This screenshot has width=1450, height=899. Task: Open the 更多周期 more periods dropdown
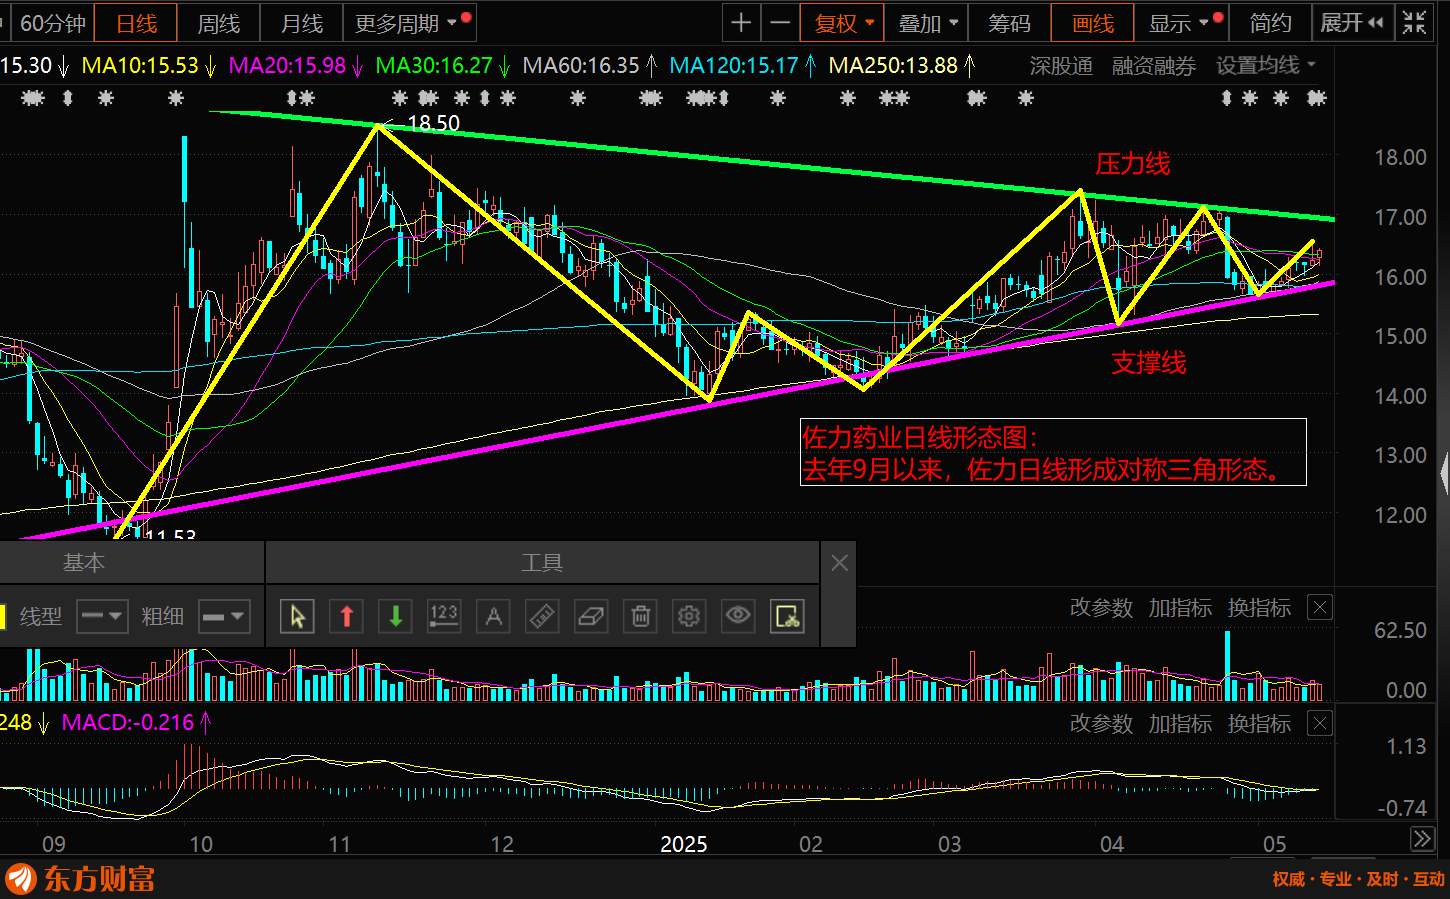click(x=409, y=22)
